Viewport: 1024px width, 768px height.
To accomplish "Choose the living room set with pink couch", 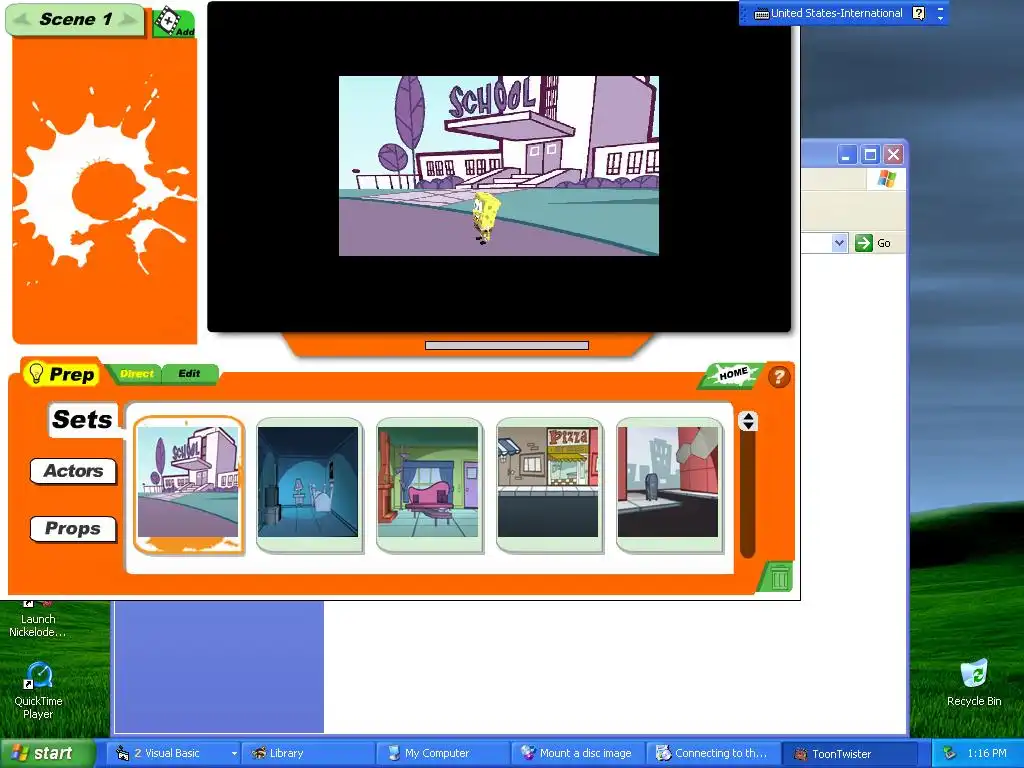I will coord(428,485).
